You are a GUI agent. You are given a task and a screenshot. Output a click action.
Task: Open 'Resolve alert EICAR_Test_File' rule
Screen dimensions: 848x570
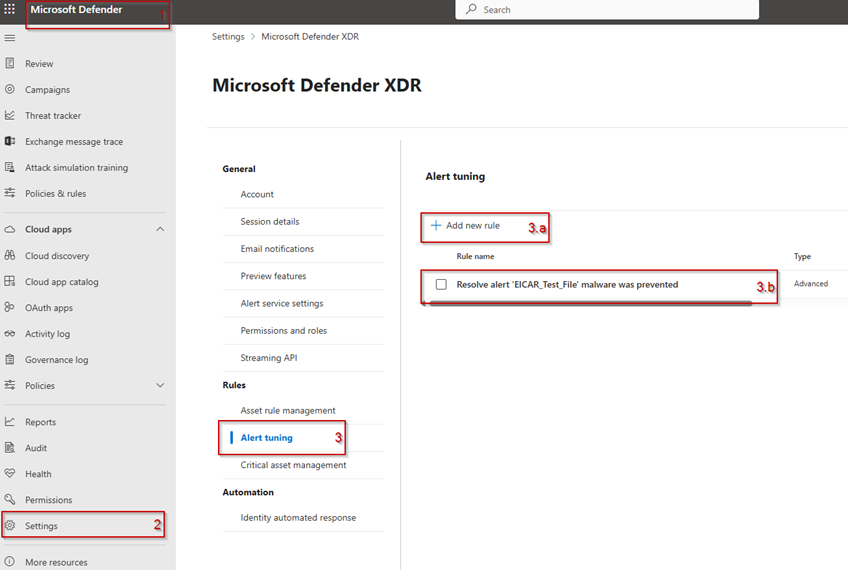(567, 284)
